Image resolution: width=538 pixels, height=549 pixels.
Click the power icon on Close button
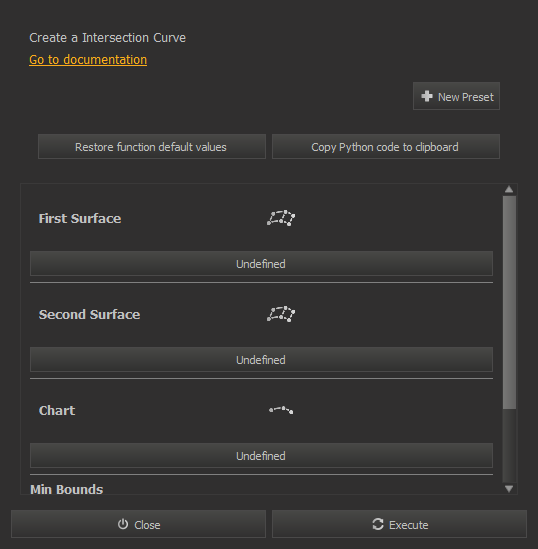tap(123, 524)
